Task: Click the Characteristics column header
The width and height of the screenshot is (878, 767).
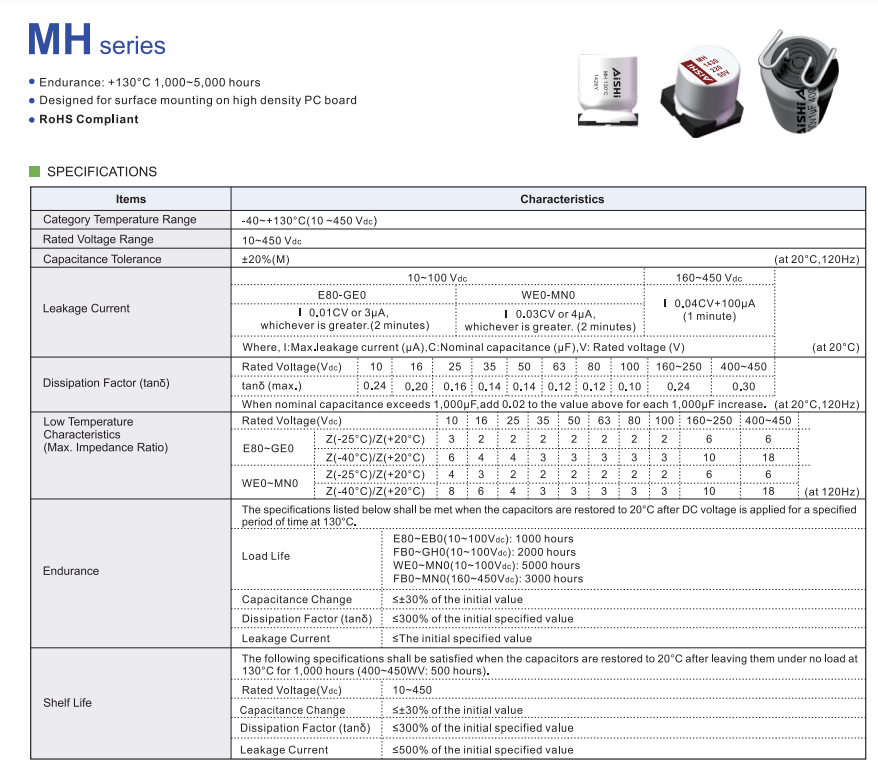Action: (562, 199)
